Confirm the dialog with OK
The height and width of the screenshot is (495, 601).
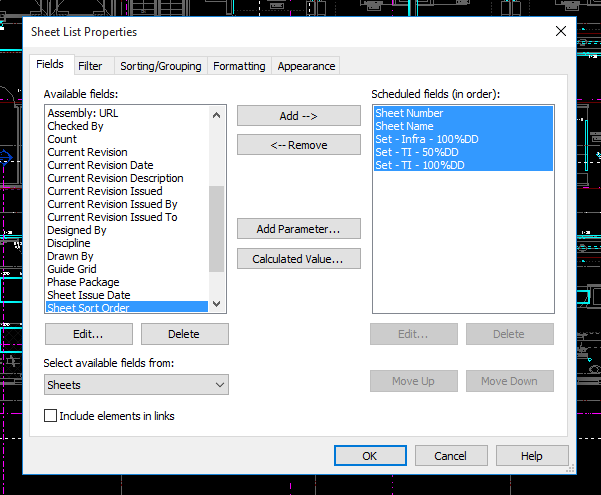[x=370, y=456]
